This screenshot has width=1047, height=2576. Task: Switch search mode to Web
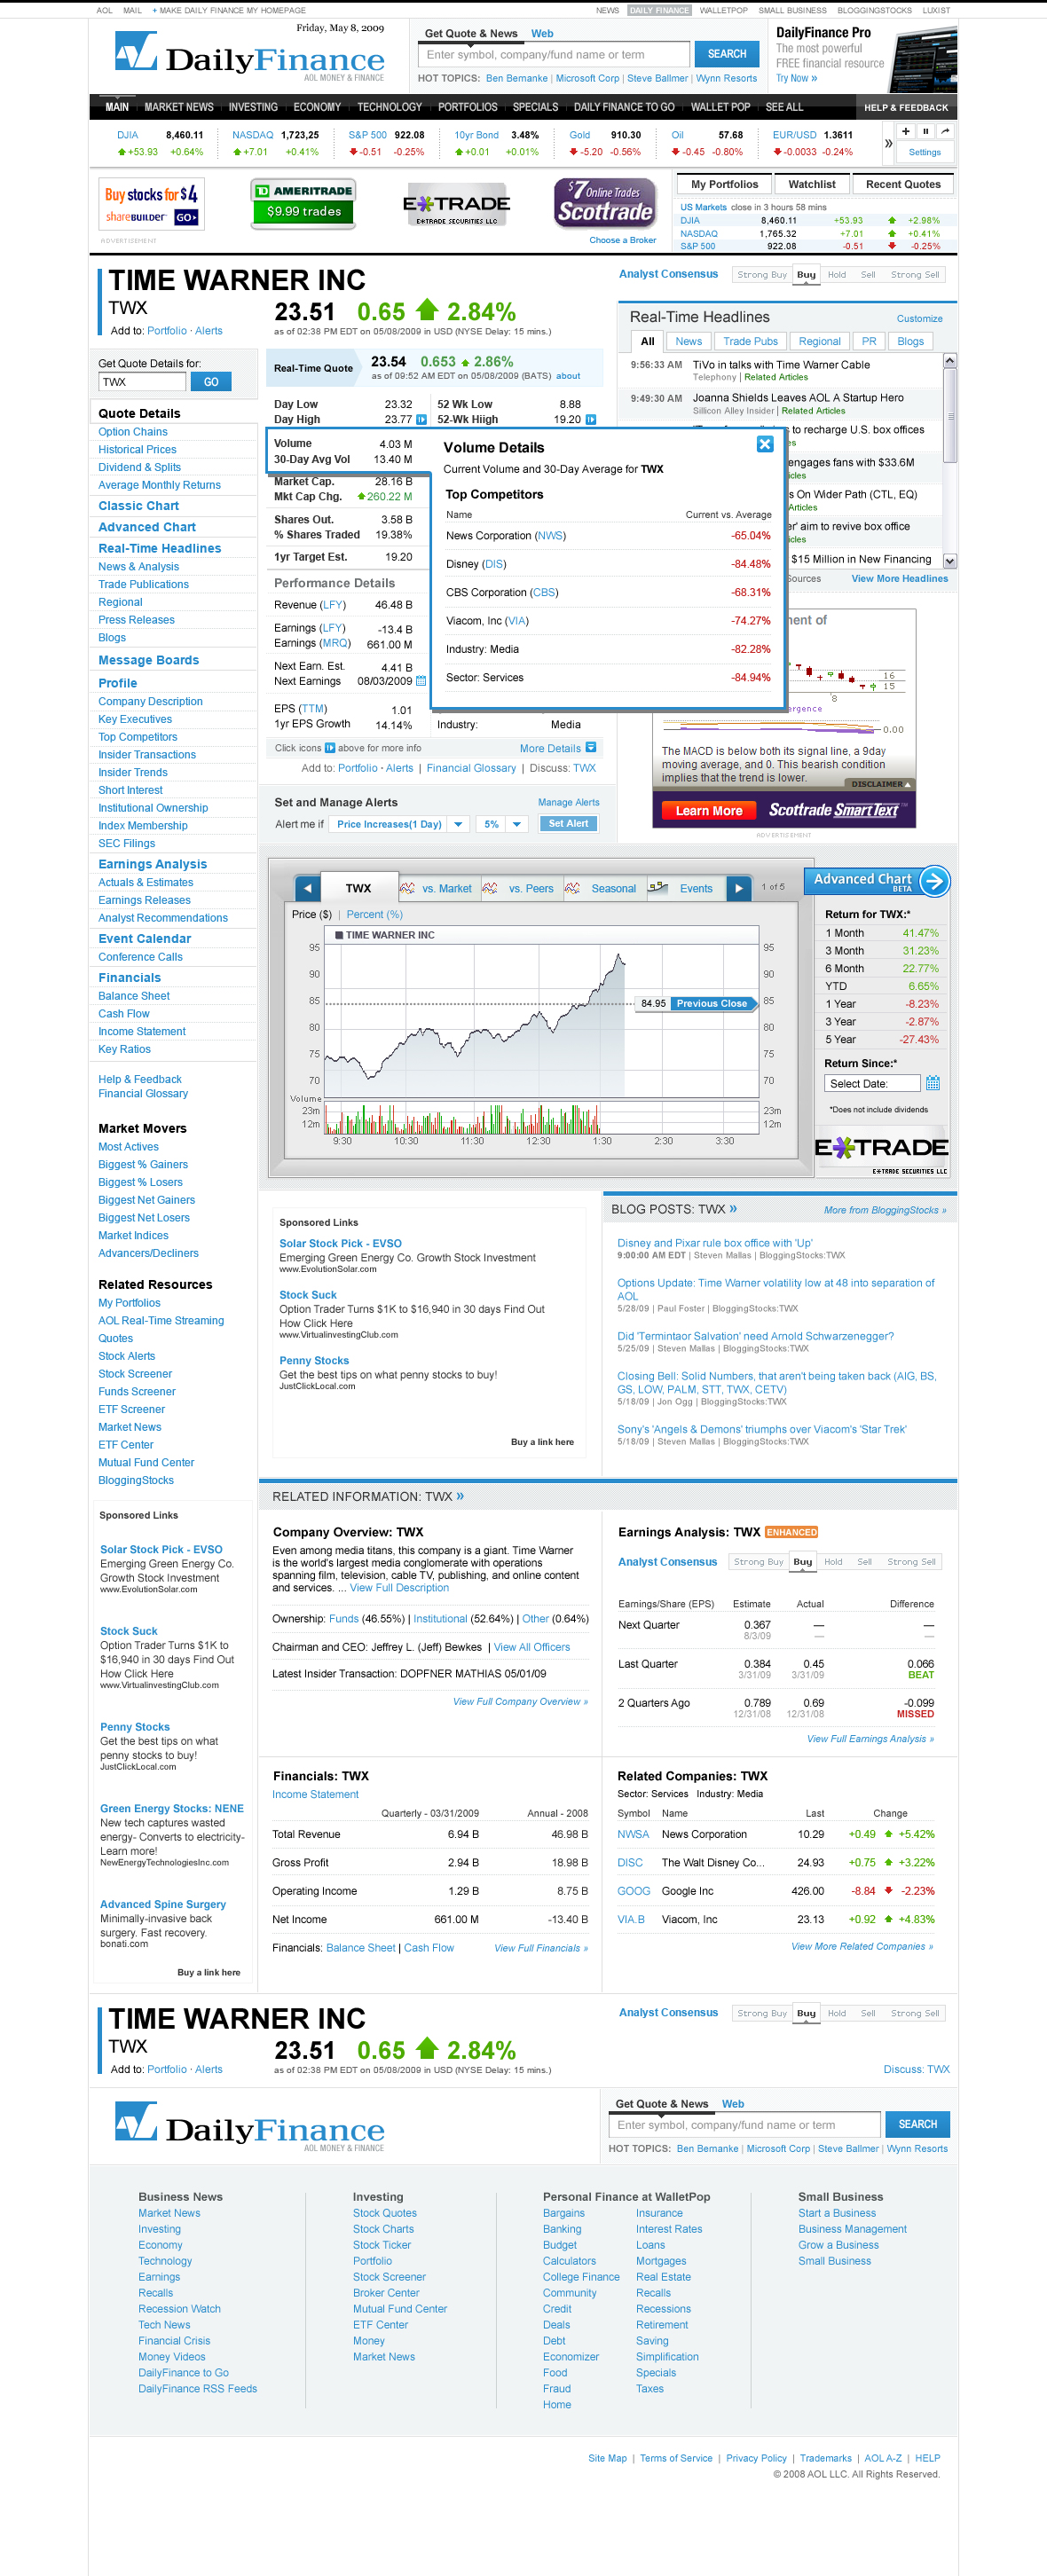pos(541,33)
